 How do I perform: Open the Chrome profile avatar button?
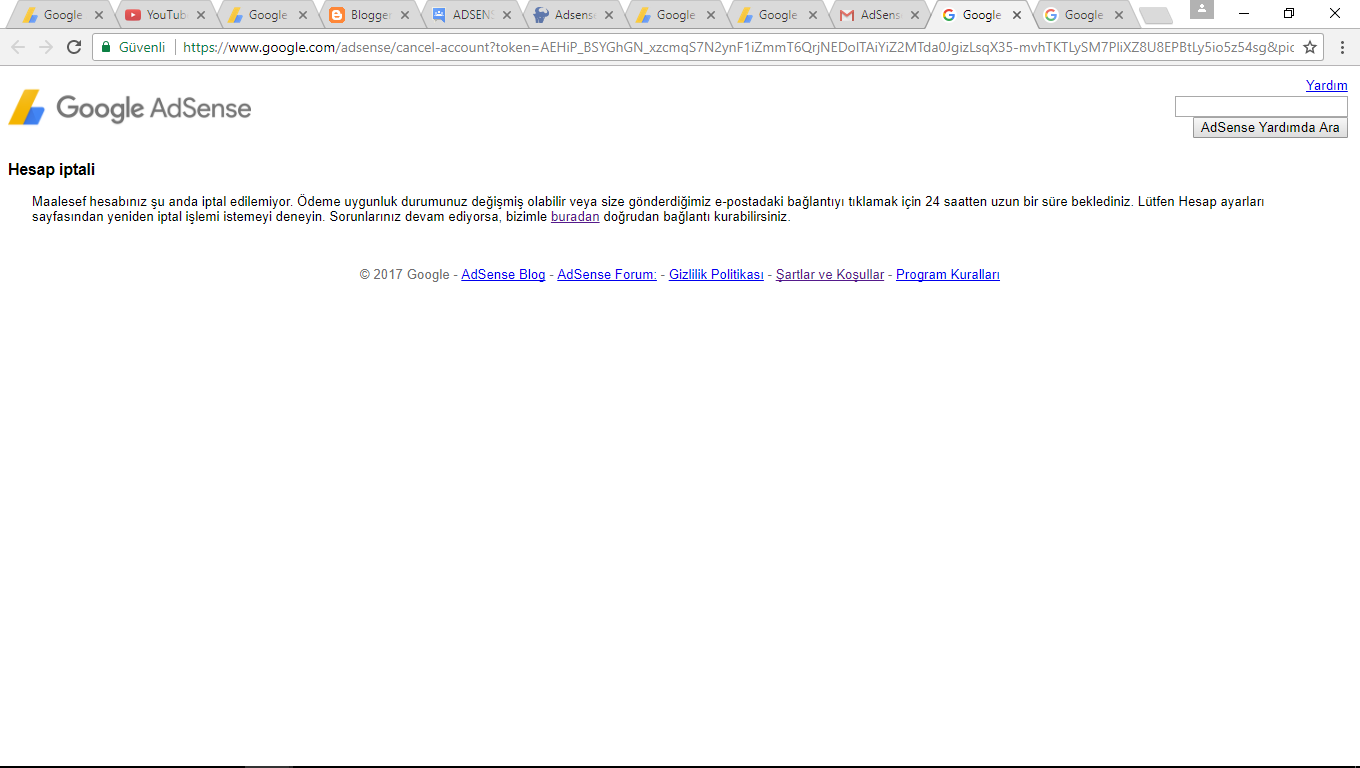[1201, 9]
